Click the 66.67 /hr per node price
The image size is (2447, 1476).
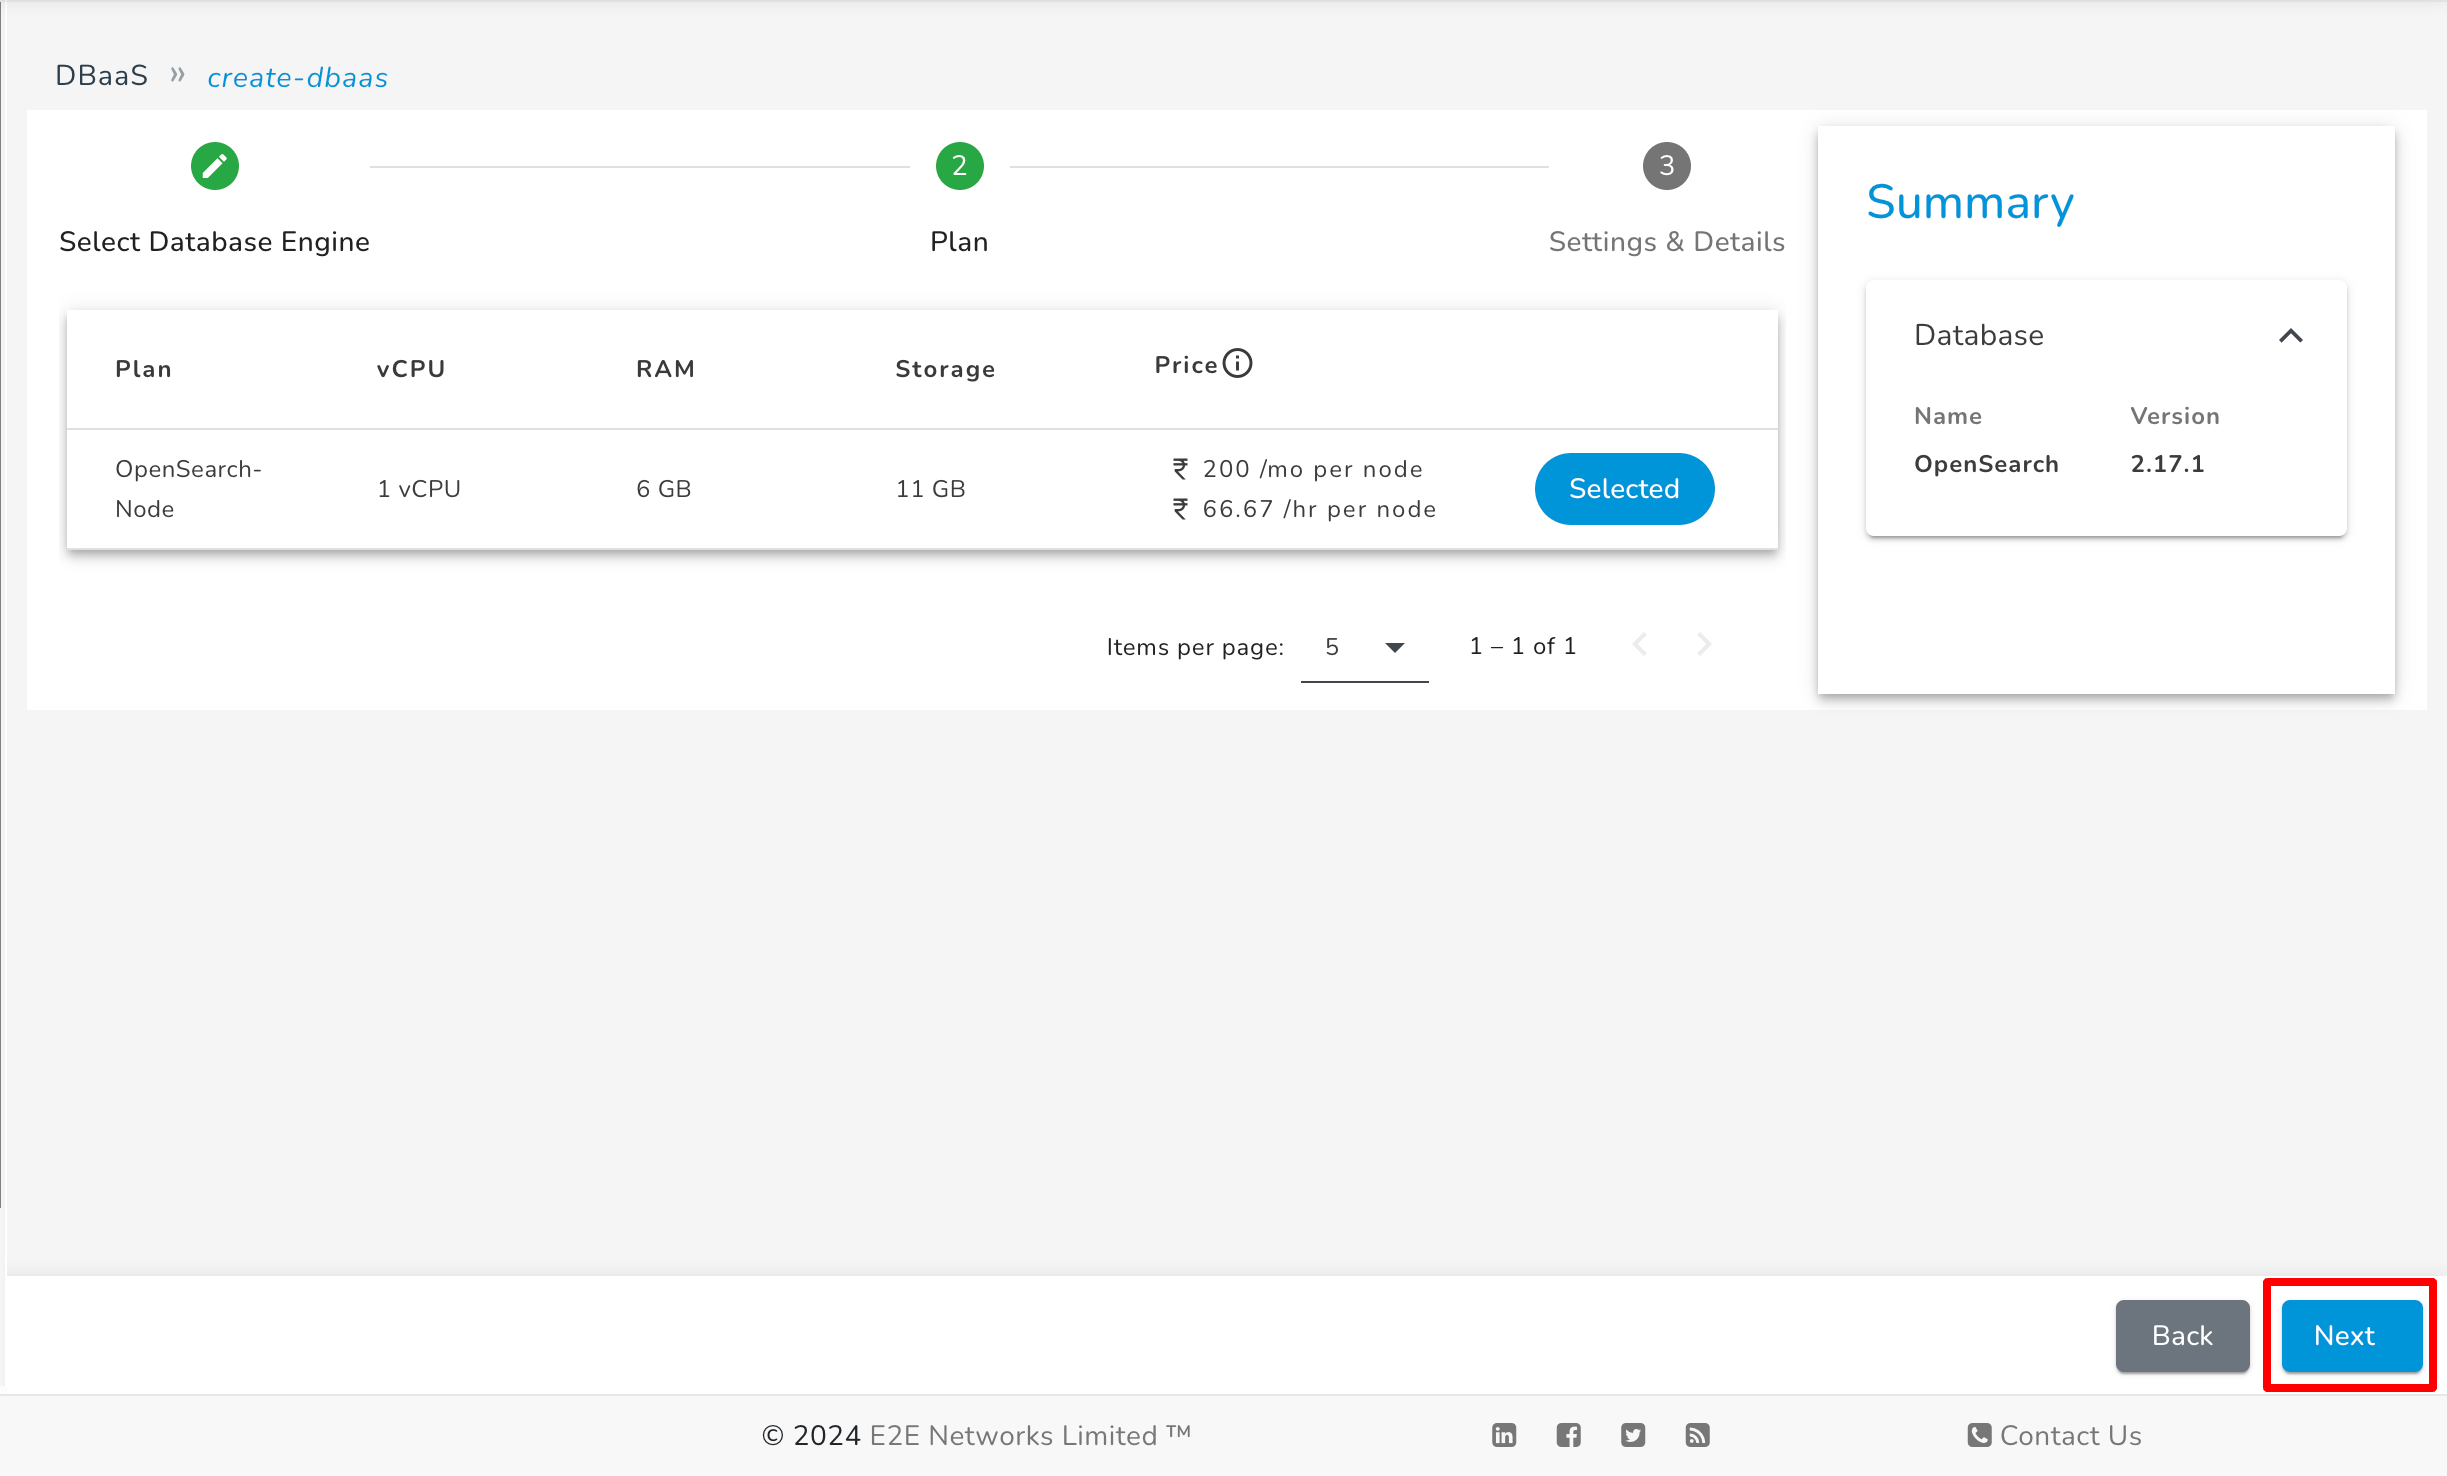click(x=1304, y=509)
